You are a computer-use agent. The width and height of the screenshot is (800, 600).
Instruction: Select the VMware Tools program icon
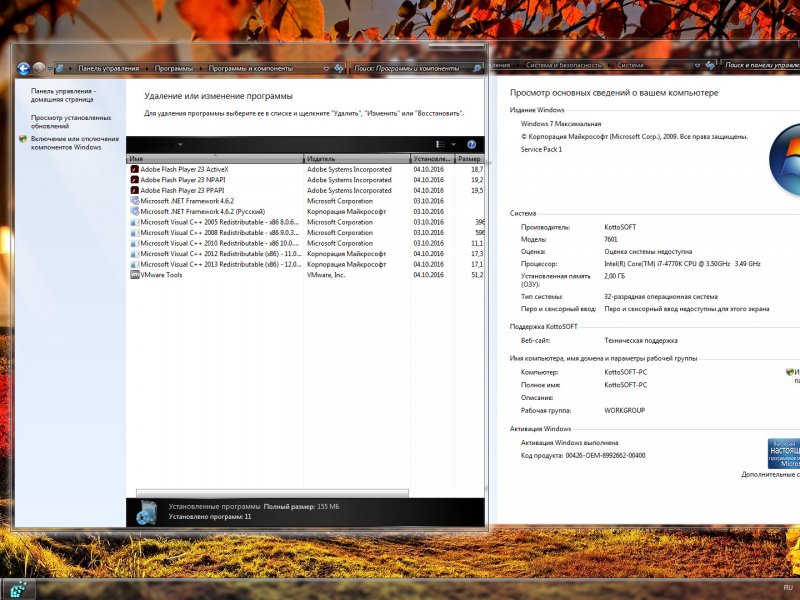pos(135,274)
